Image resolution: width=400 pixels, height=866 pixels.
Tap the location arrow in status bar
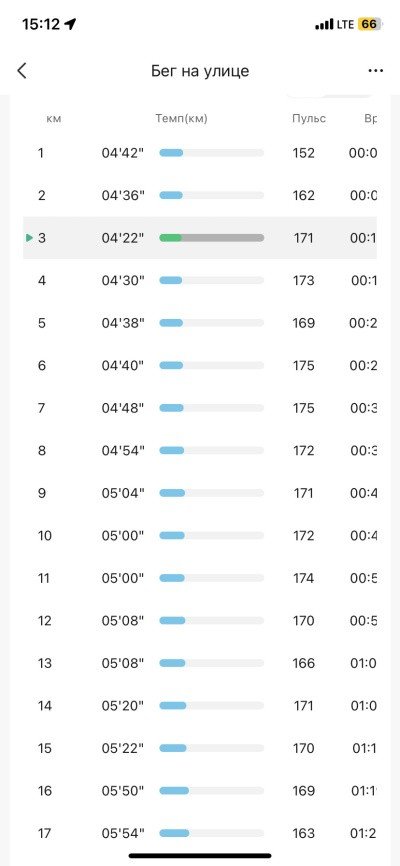point(70,24)
